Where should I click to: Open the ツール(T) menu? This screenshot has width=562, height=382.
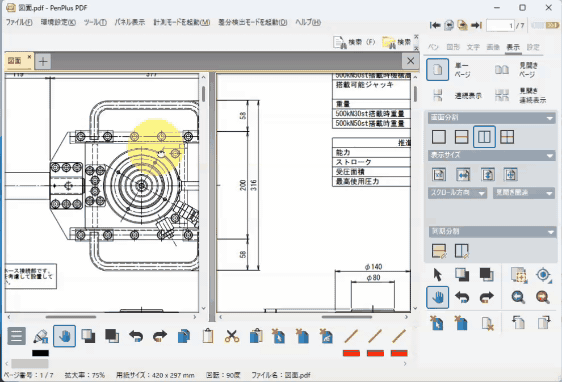pyautogui.click(x=95, y=22)
